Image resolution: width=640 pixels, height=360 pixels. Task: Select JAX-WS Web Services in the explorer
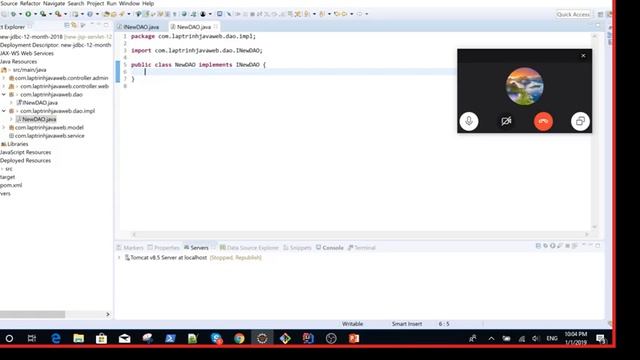(x=27, y=53)
